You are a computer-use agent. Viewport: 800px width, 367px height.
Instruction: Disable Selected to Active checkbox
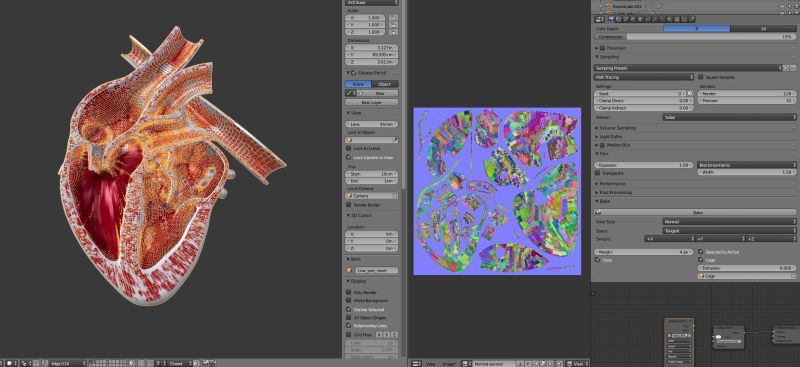[x=701, y=252]
